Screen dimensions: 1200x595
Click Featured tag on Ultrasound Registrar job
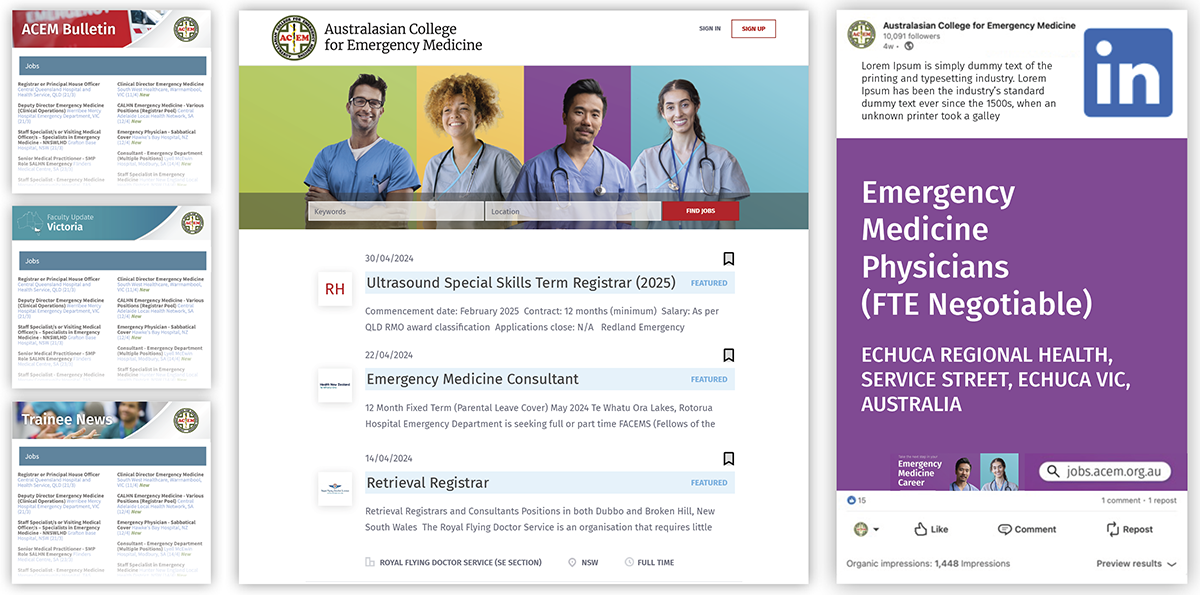(x=710, y=283)
